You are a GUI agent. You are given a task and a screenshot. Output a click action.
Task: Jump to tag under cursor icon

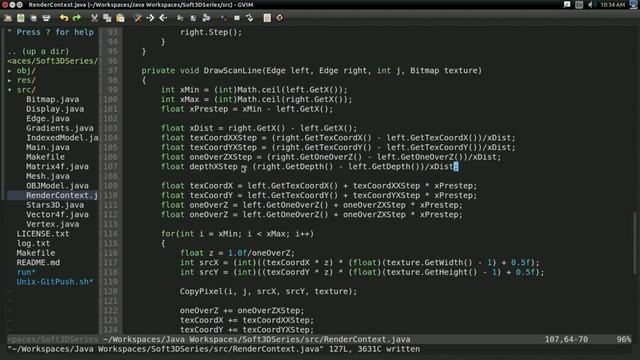[x=249, y=18]
